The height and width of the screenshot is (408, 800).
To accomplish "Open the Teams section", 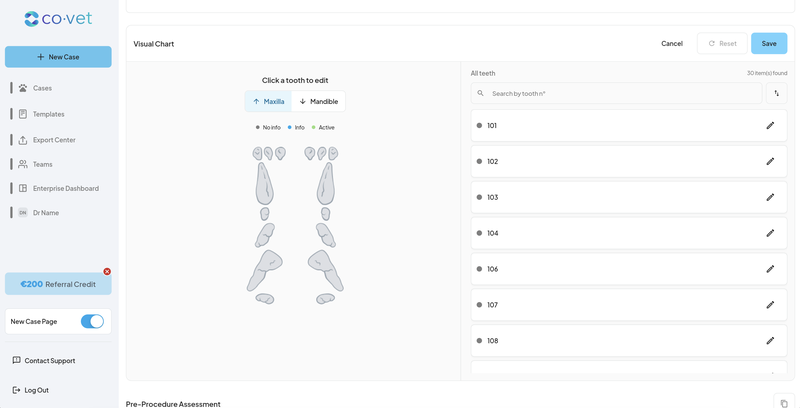I will pos(42,164).
